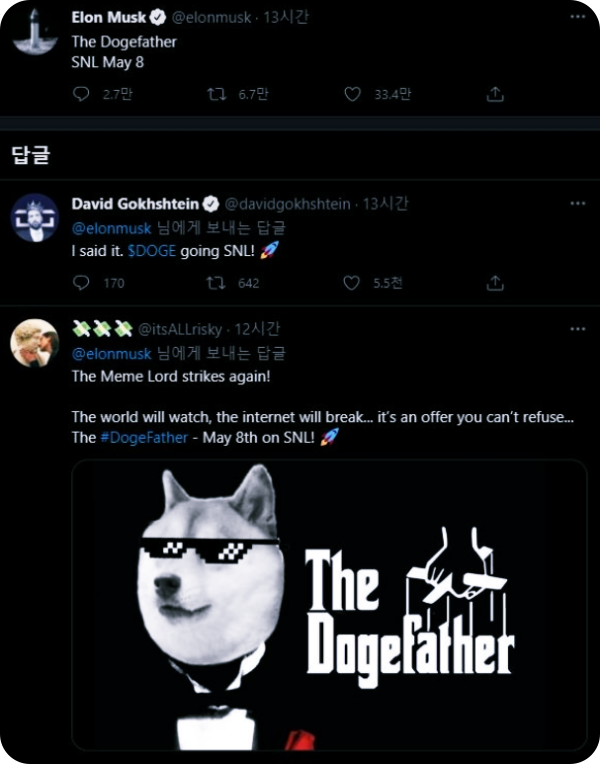This screenshot has height=764, width=600.
Task: Like Elon Musk's SNL May 8 tweet
Action: (x=352, y=94)
